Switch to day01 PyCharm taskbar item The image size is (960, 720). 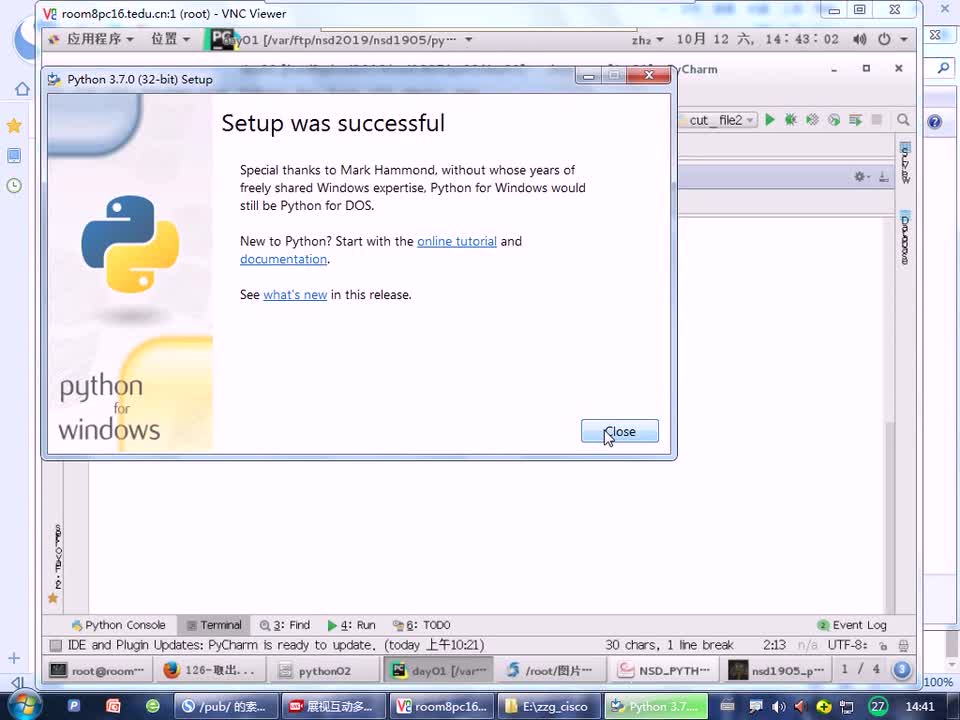pos(439,670)
